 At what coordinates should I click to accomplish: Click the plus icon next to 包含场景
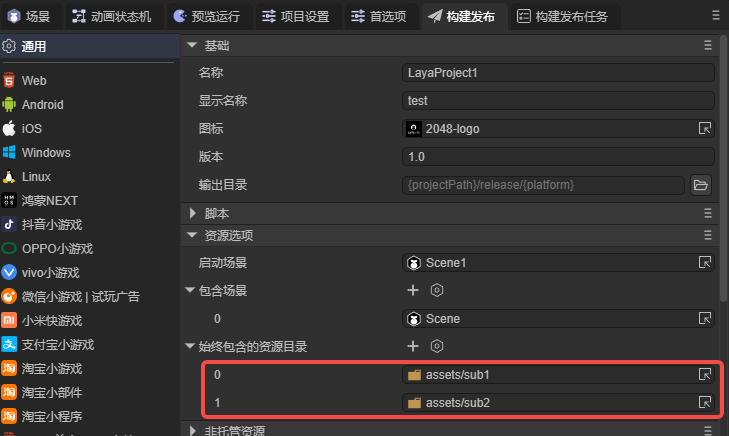coord(412,290)
